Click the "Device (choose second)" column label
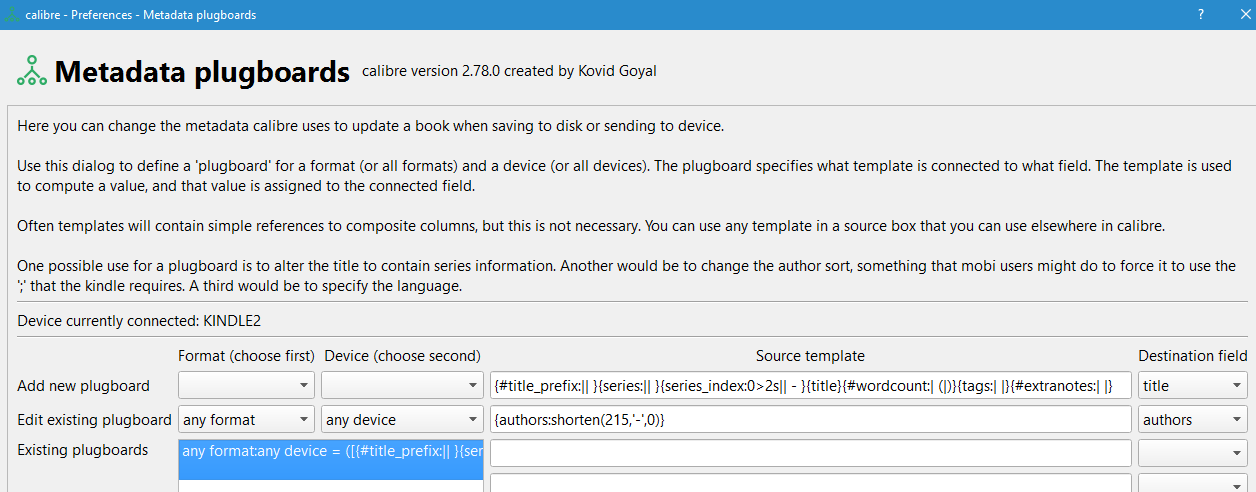The width and height of the screenshot is (1256, 492). [402, 356]
